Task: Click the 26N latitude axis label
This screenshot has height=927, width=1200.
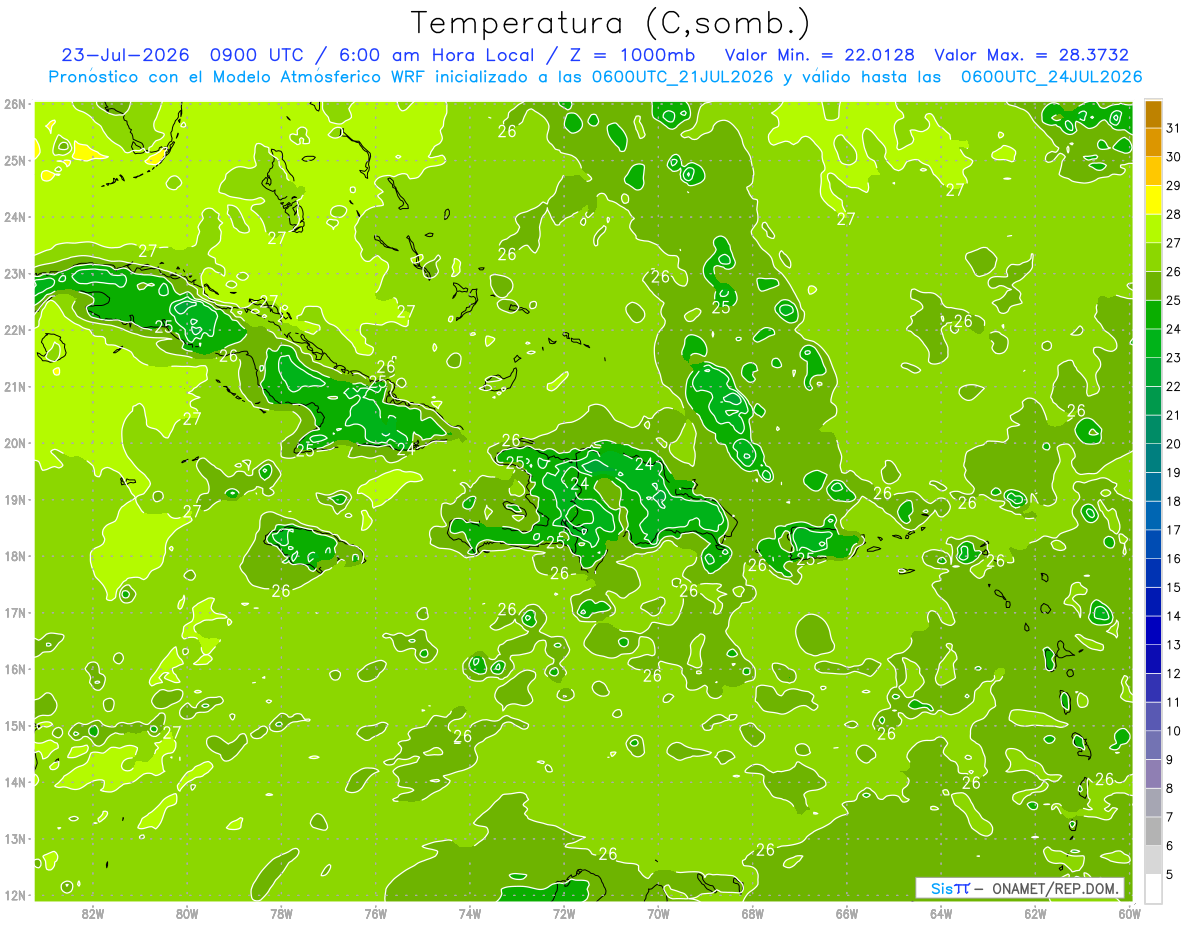Action: [x=14, y=104]
